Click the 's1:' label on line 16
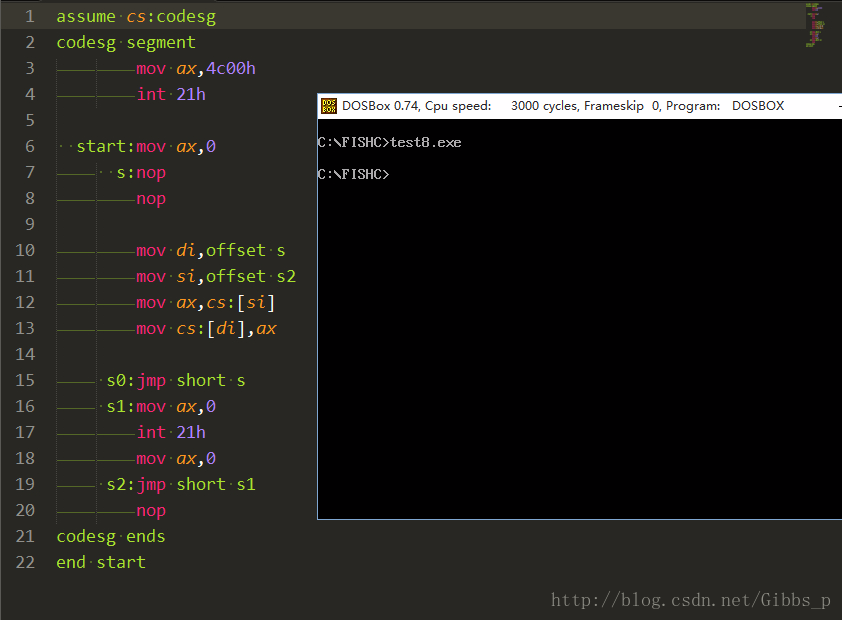Image resolution: width=842 pixels, height=620 pixels. click(x=121, y=406)
